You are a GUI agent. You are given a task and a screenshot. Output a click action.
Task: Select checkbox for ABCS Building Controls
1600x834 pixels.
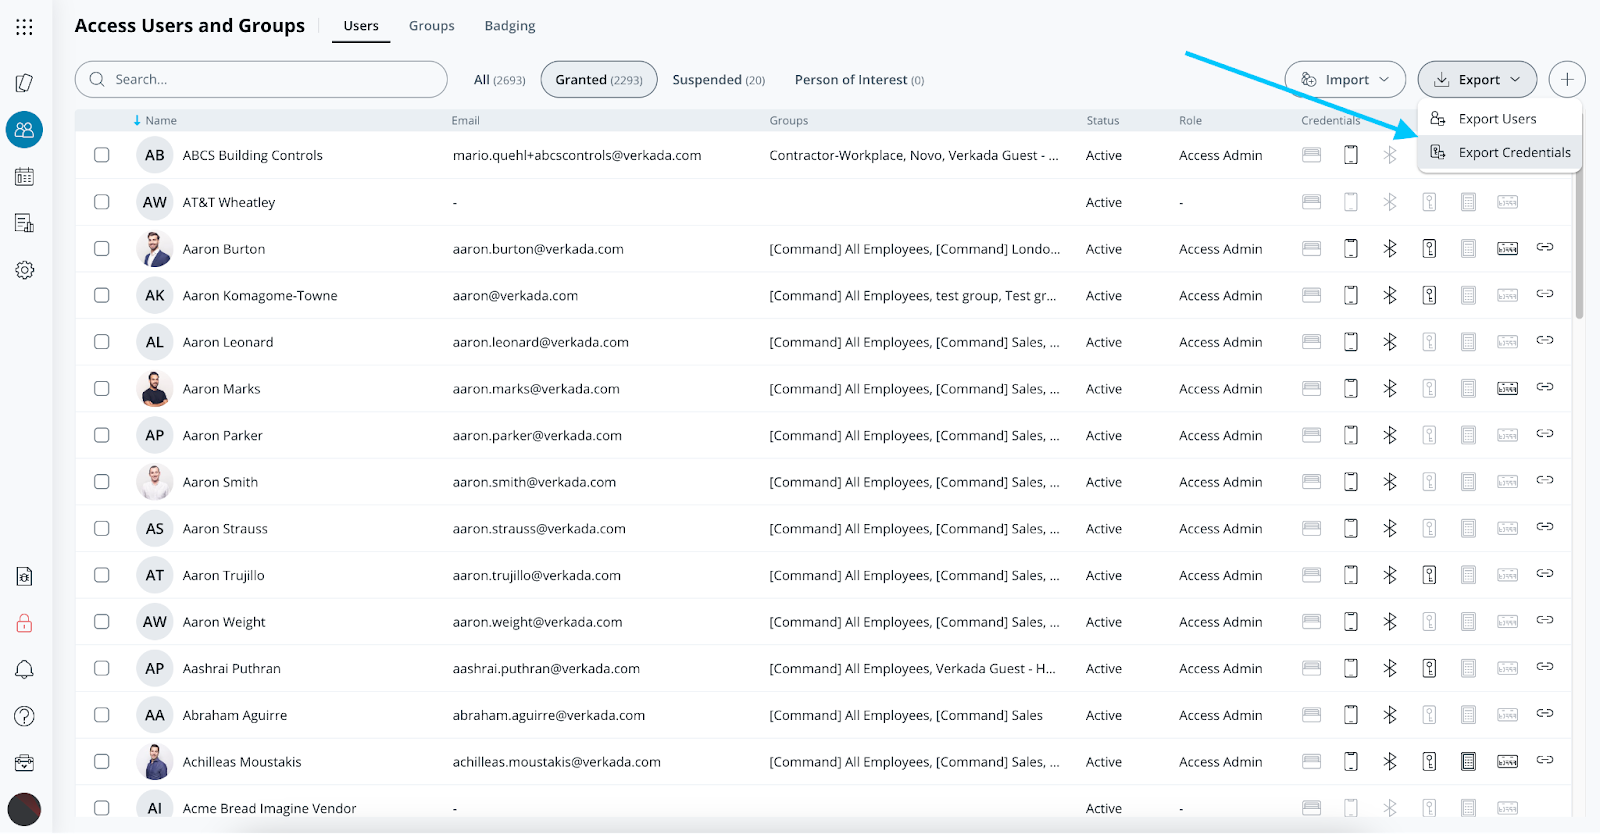[x=102, y=155]
